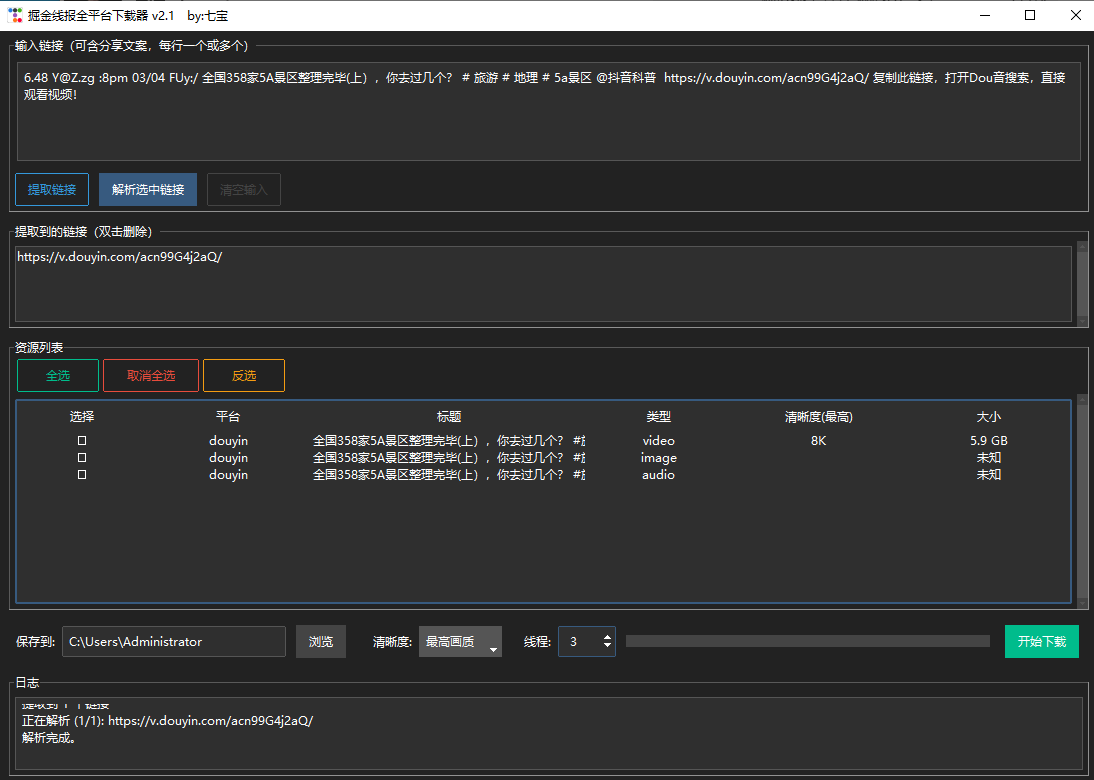The width and height of the screenshot is (1094, 780).
Task: Click 取消全选 to deselect all
Action: click(151, 375)
